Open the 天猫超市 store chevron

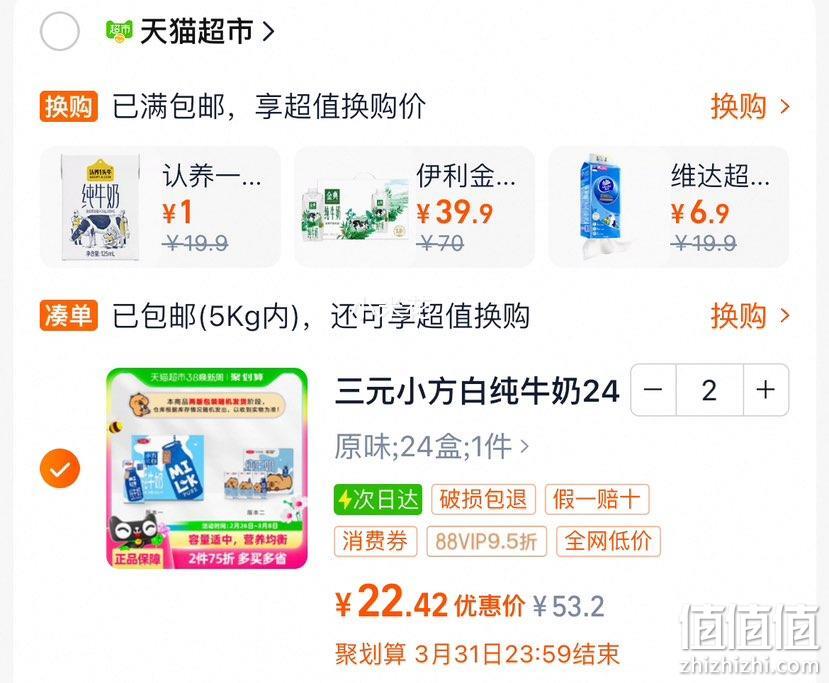(269, 32)
